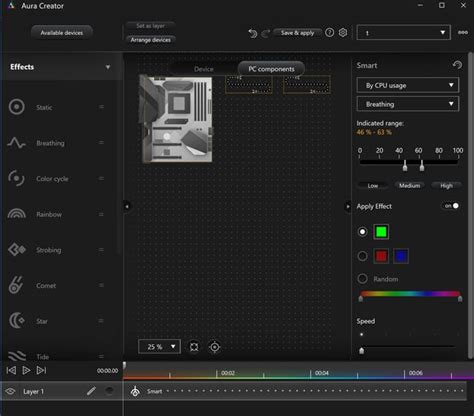Fit canvas to screen icon
This screenshot has height=416, width=474.
pyautogui.click(x=194, y=347)
